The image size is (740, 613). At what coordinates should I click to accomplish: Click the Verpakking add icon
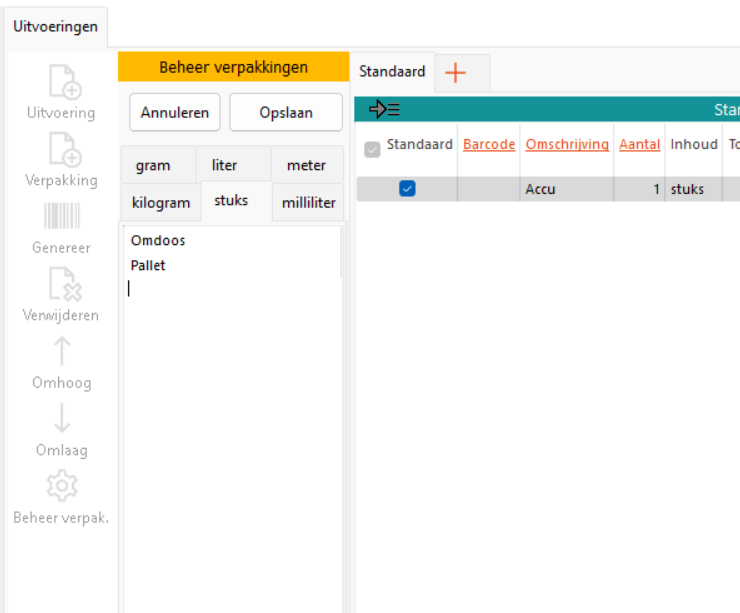coord(61,150)
